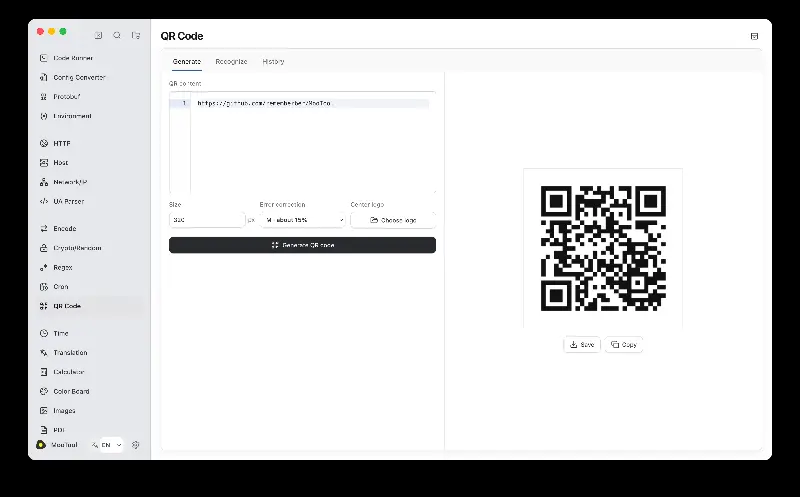Screen dimensions: 800x497
Task: Select the QR Code sidebar icon
Action: pyautogui.click(x=44, y=306)
